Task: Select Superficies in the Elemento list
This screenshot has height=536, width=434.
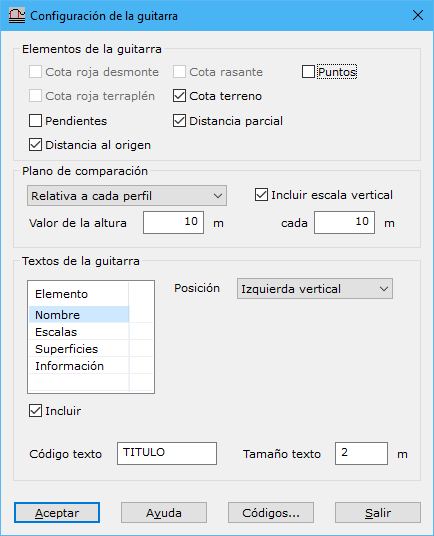Action: pos(79,349)
